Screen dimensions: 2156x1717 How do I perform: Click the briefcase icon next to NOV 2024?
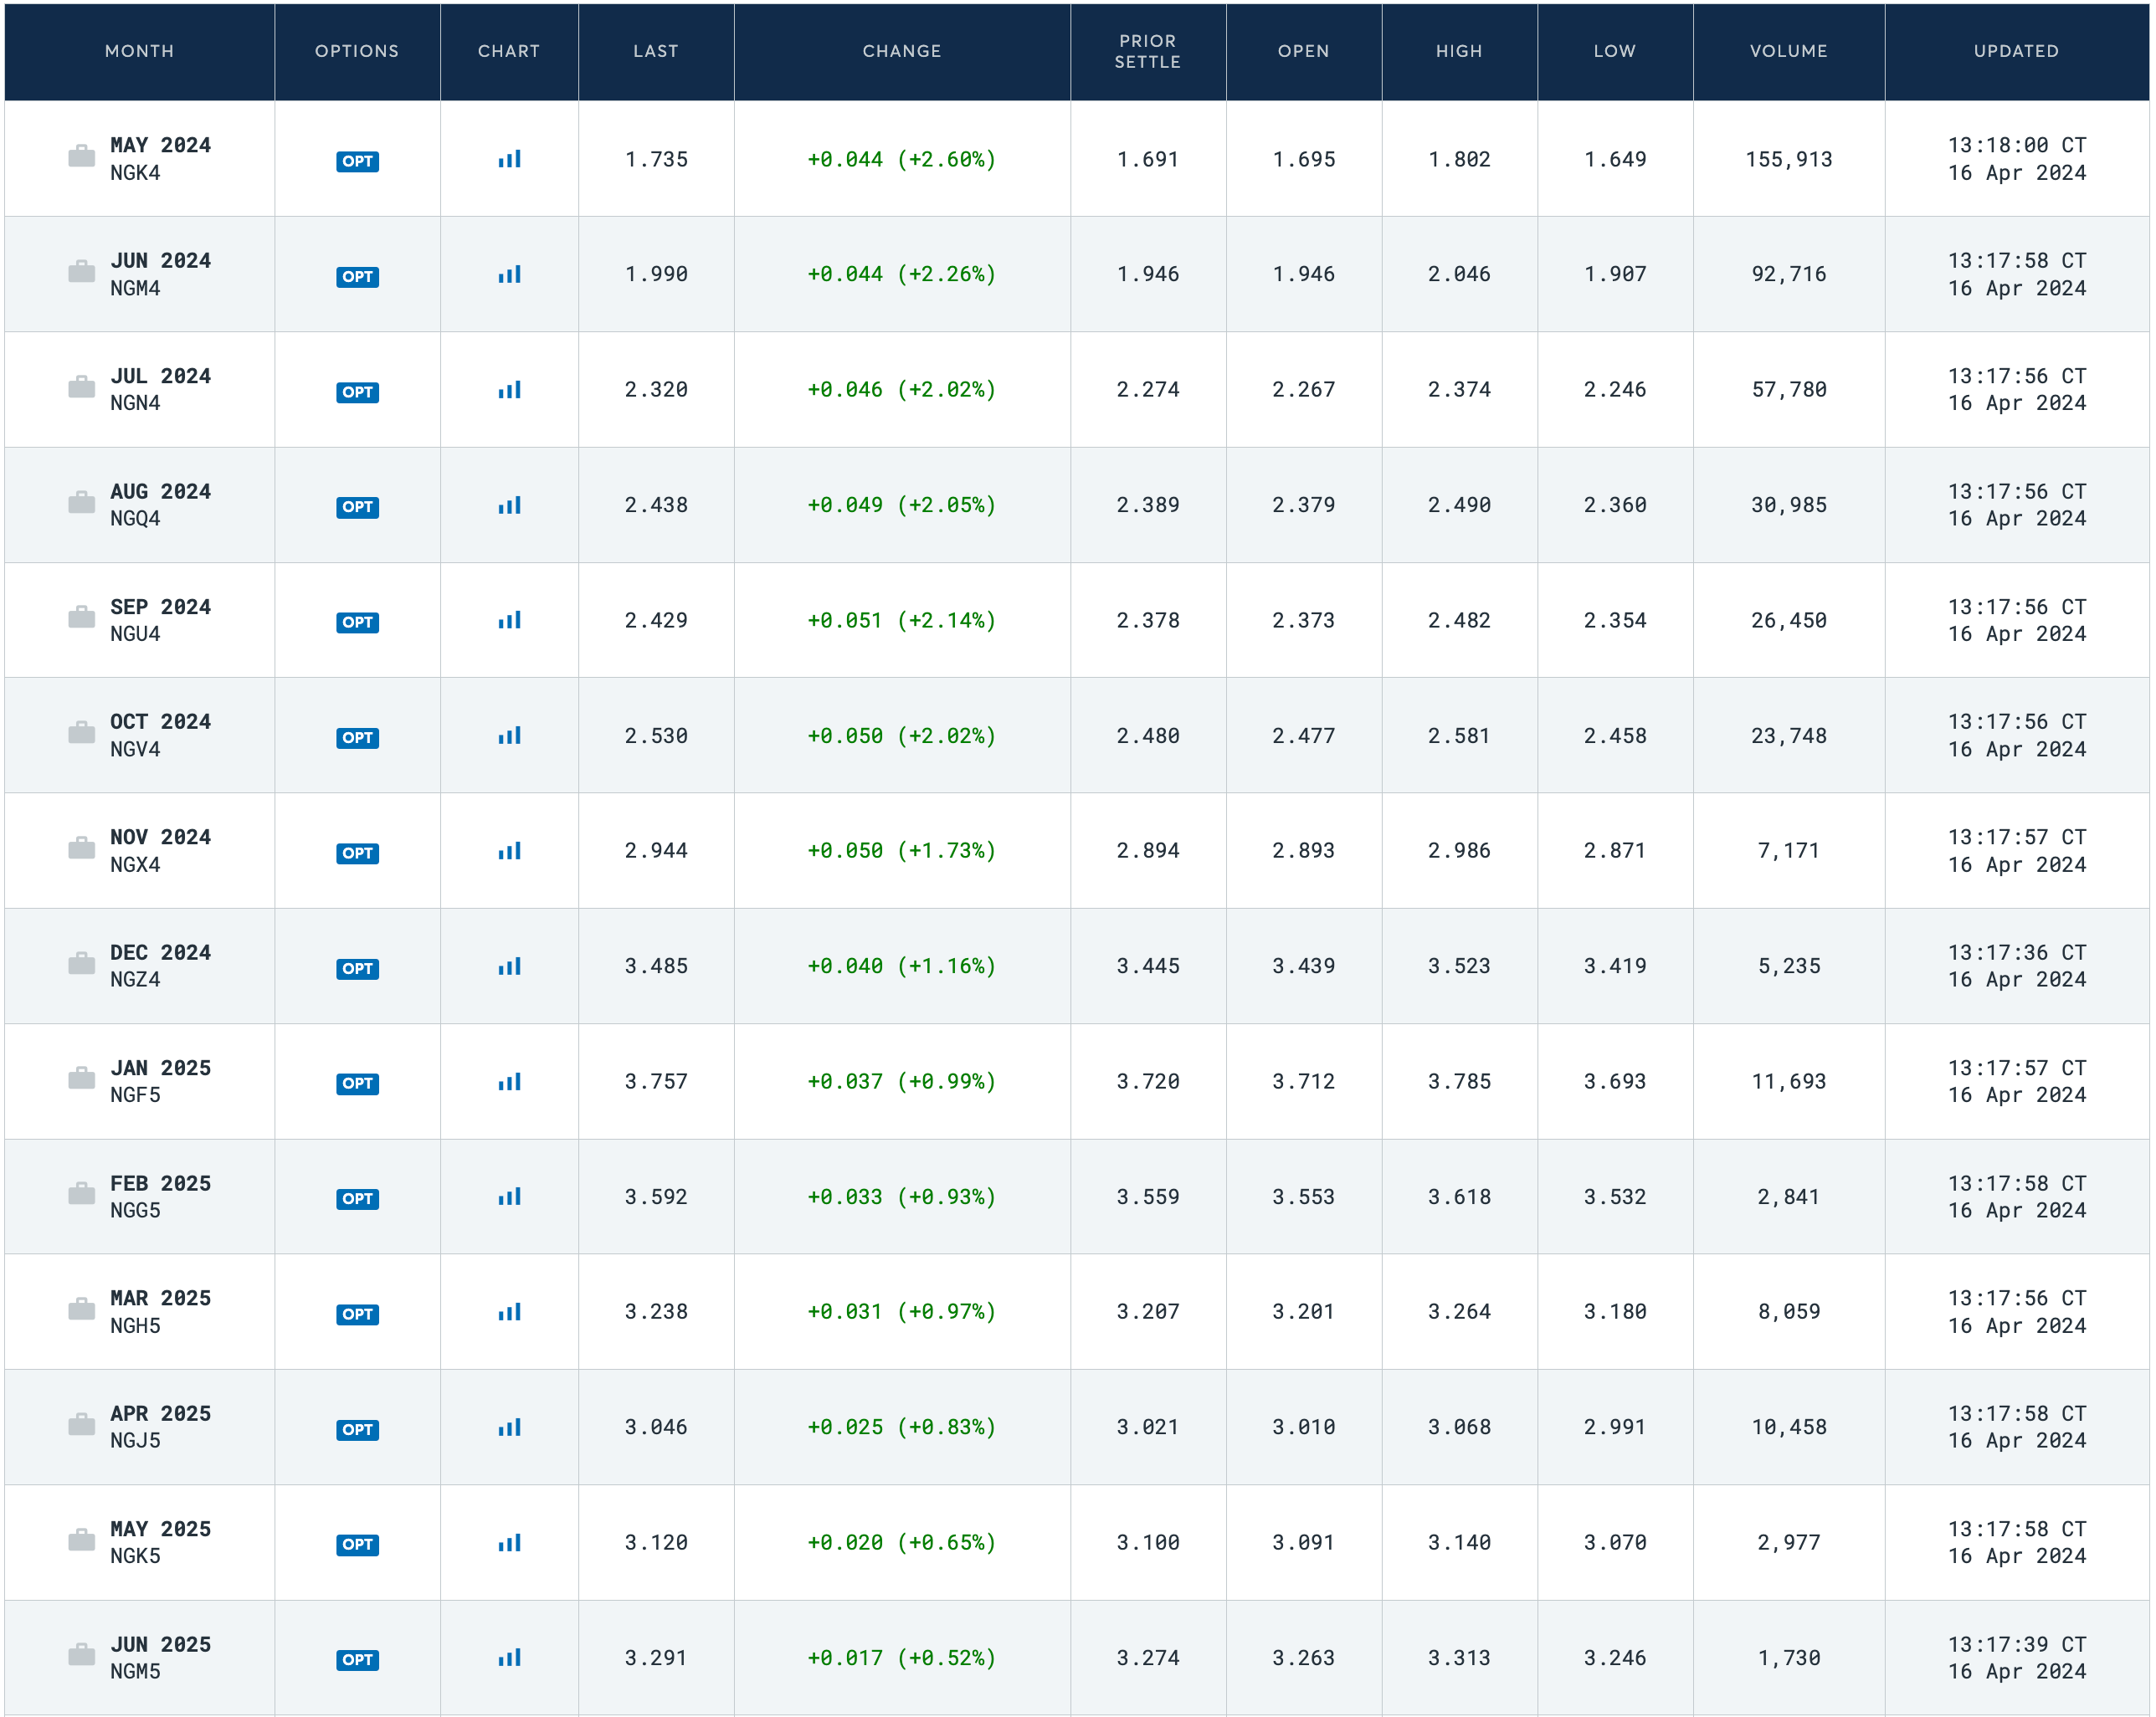pos(81,848)
